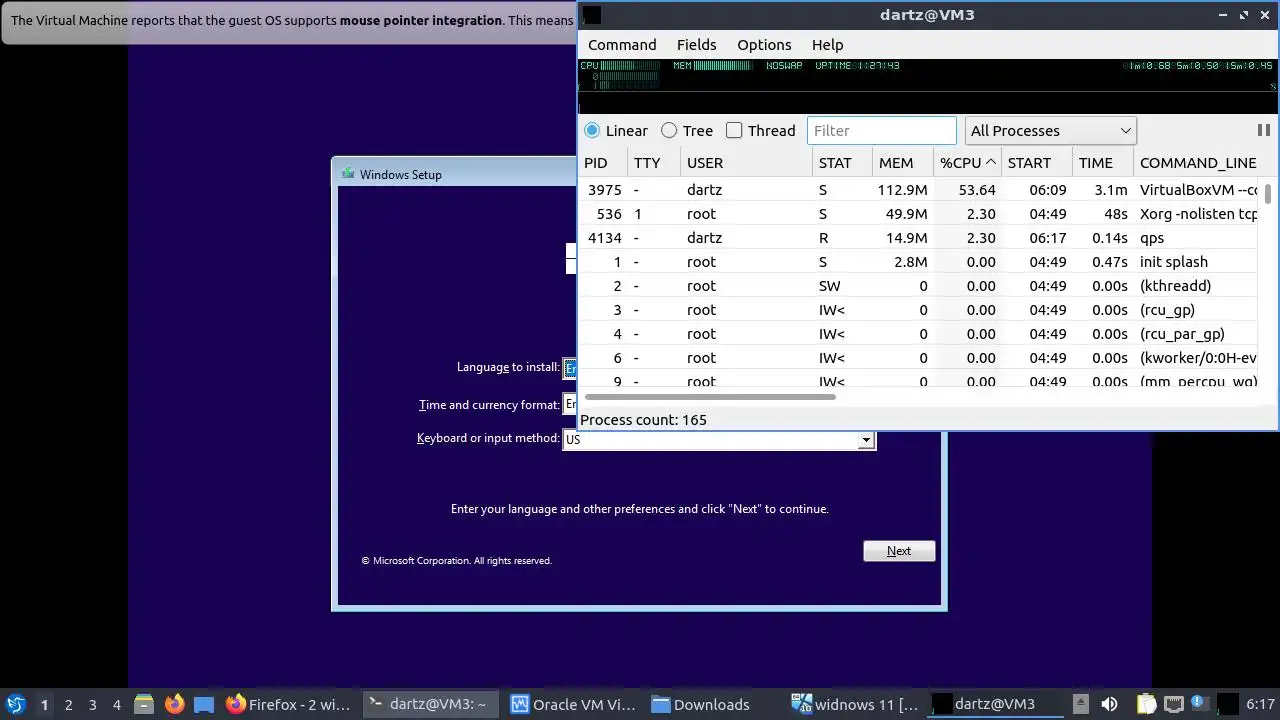The image size is (1280, 720).
Task: Click the Filter input field
Action: (882, 130)
